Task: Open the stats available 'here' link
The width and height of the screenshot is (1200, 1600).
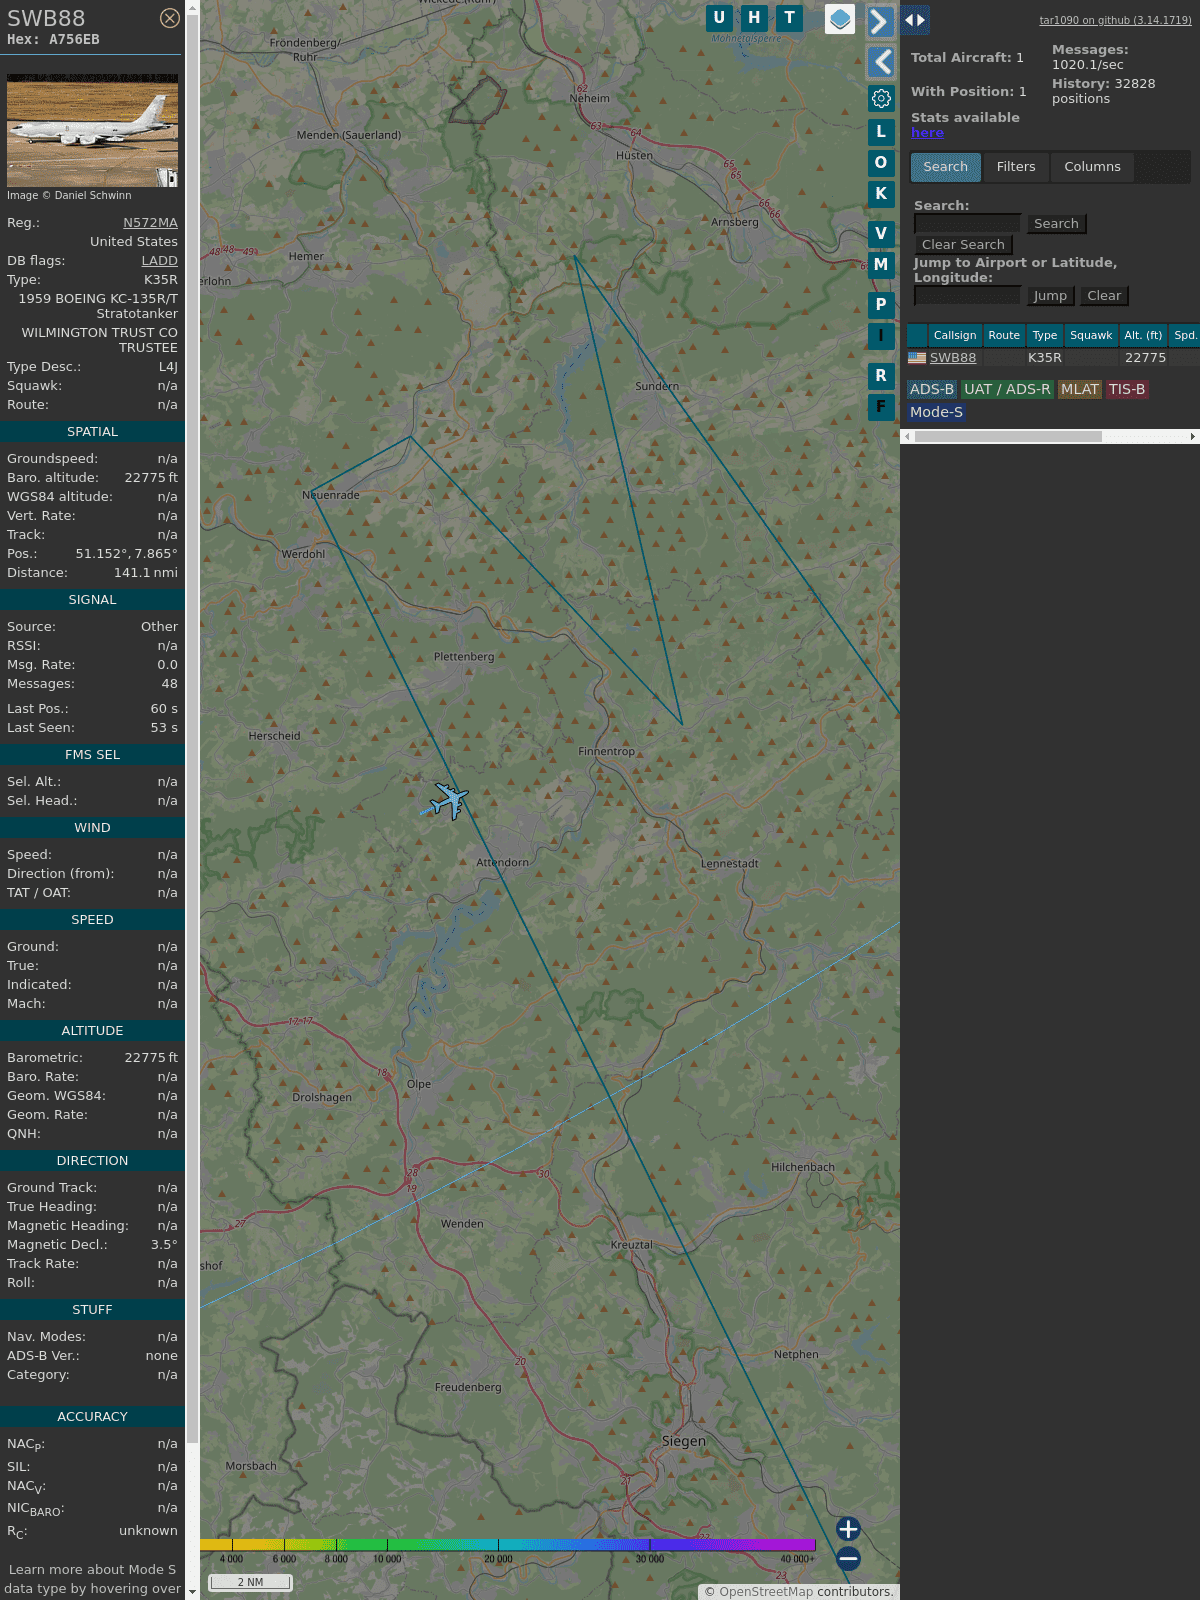Action: tap(927, 133)
